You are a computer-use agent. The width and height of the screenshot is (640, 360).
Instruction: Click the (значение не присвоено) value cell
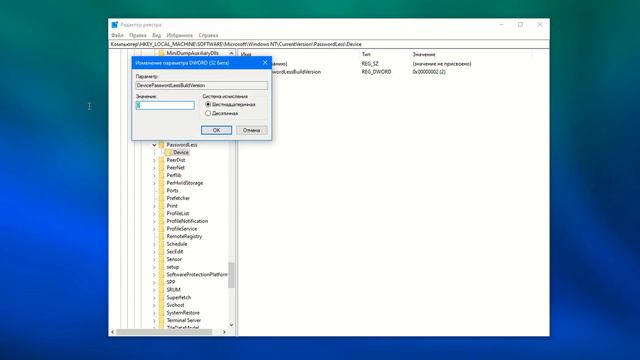(x=442, y=64)
